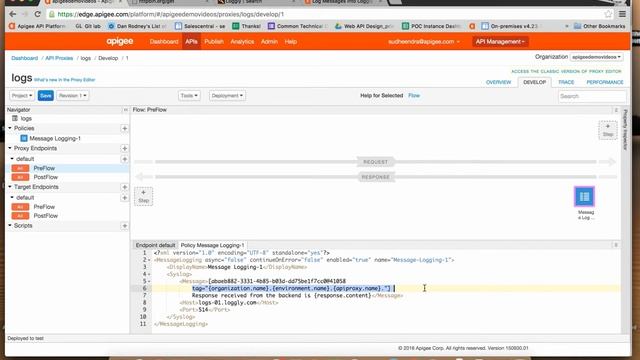Add a step to the response flow
This screenshot has height=360, width=640.
click(143, 196)
